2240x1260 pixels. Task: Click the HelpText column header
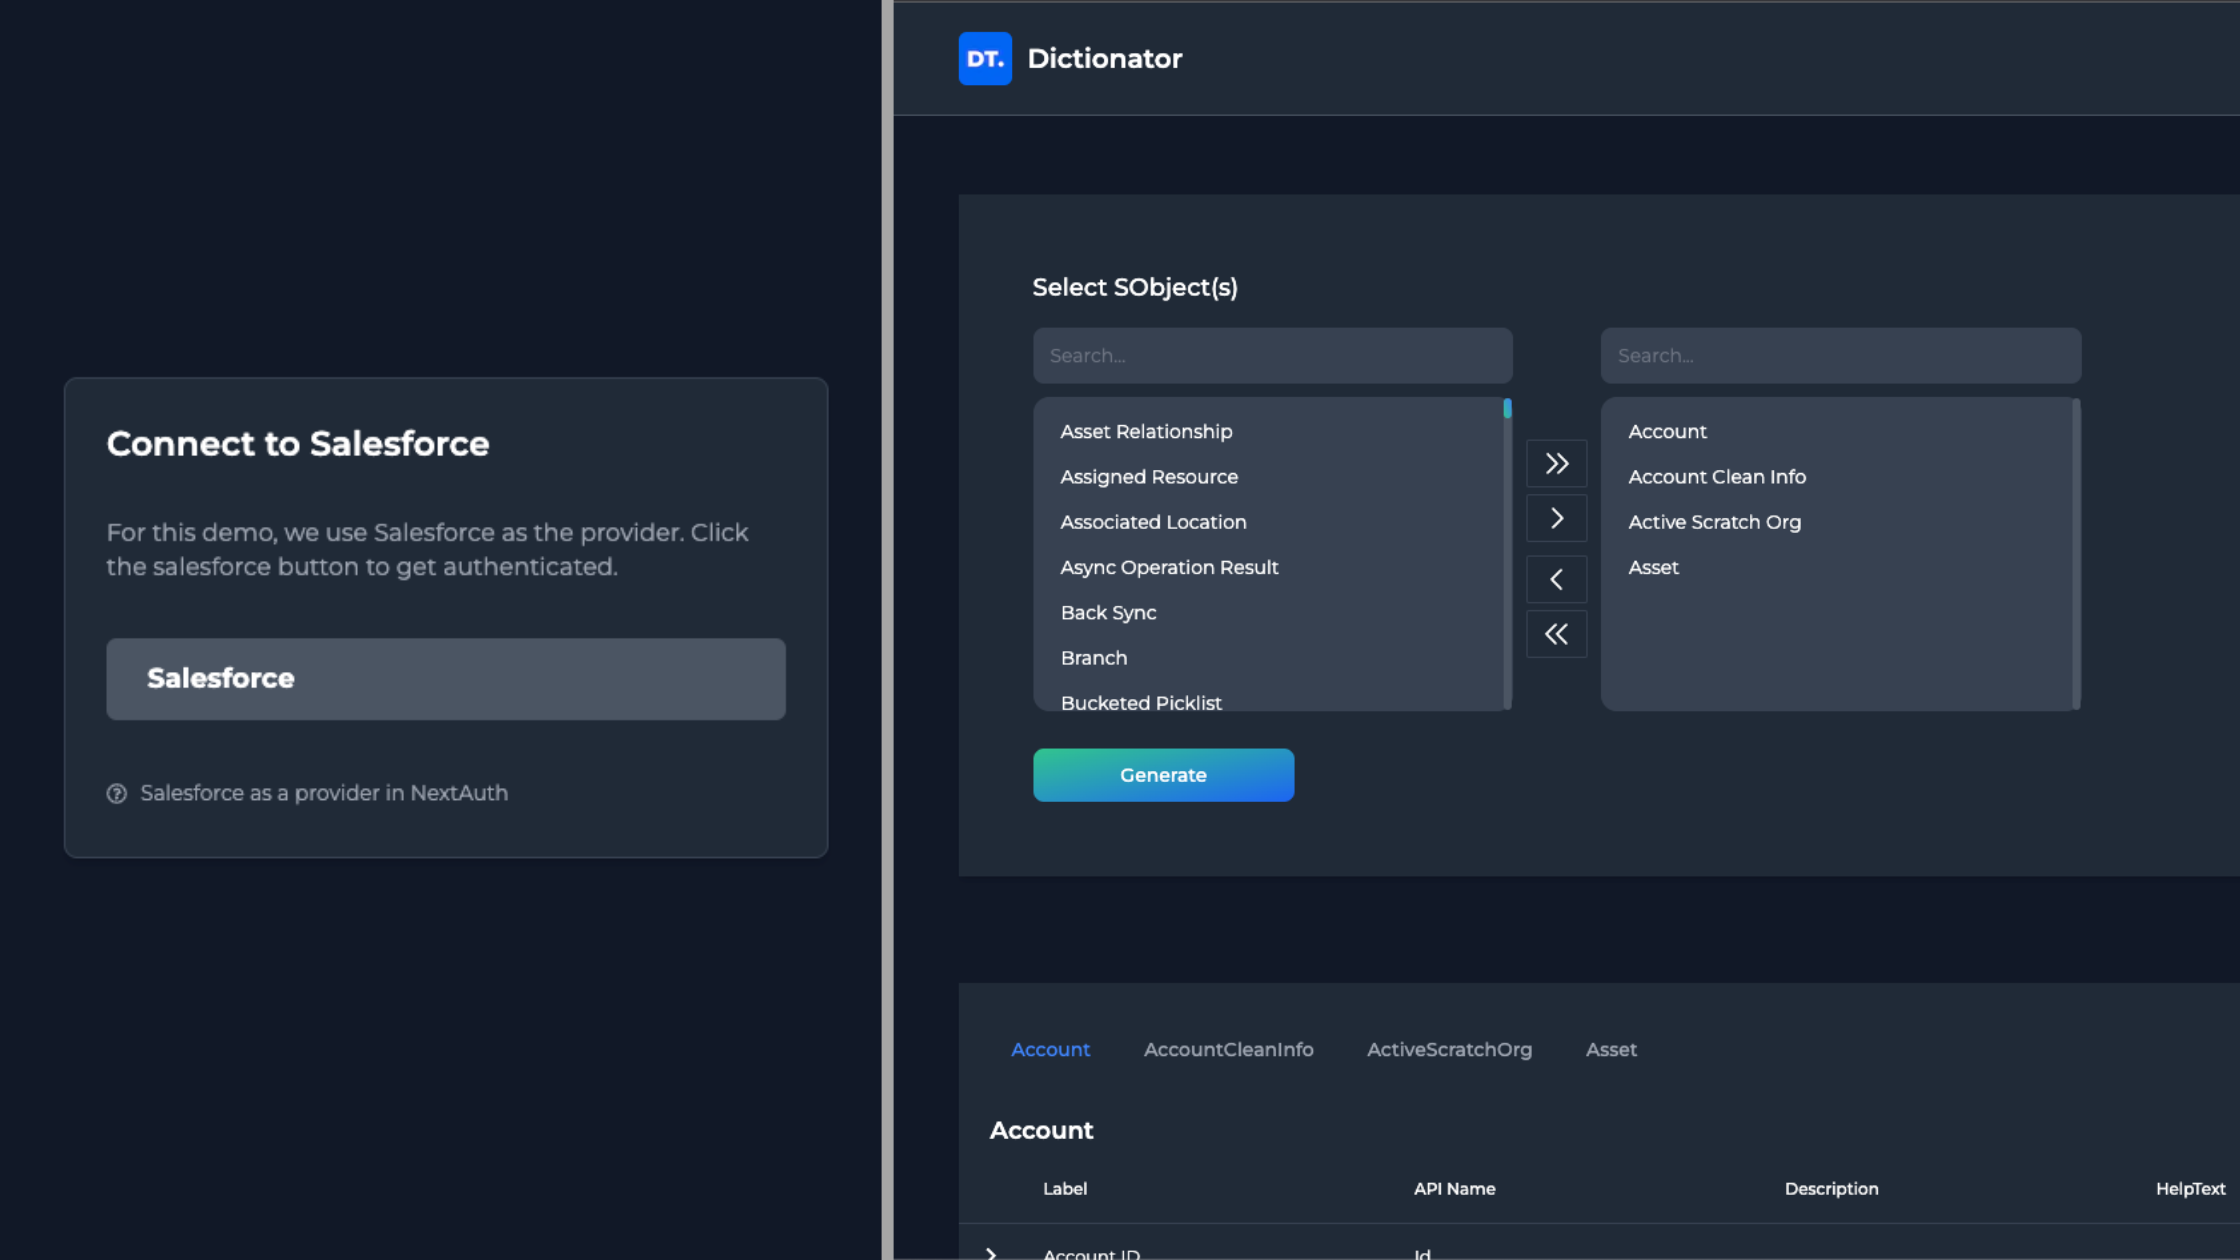(x=2190, y=1189)
